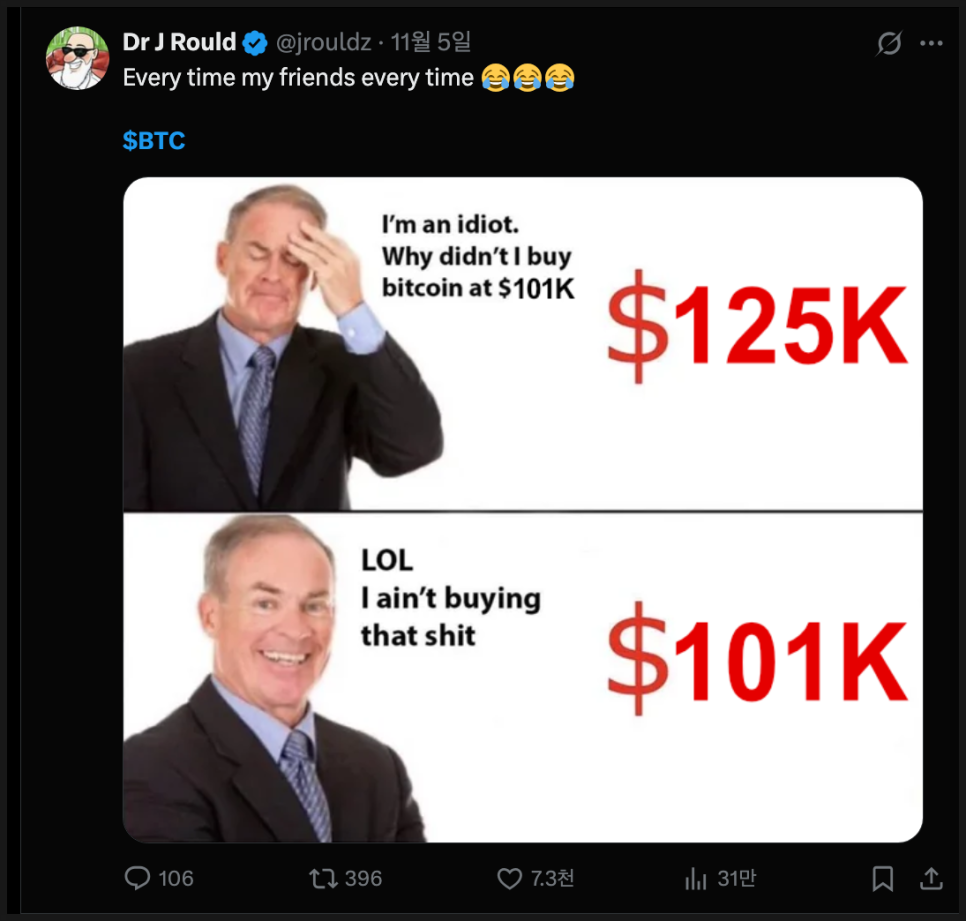
Task: Bookmark this tweet
Action: click(883, 878)
